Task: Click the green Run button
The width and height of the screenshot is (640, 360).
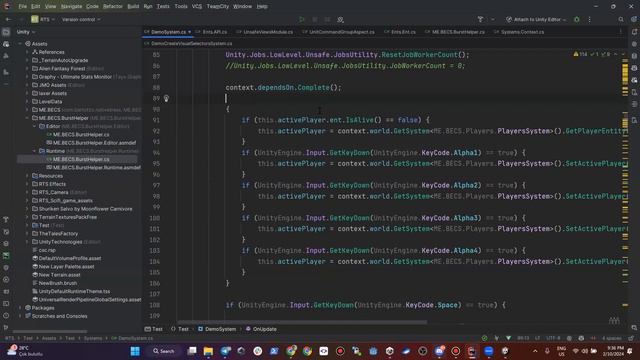Action: [302, 19]
